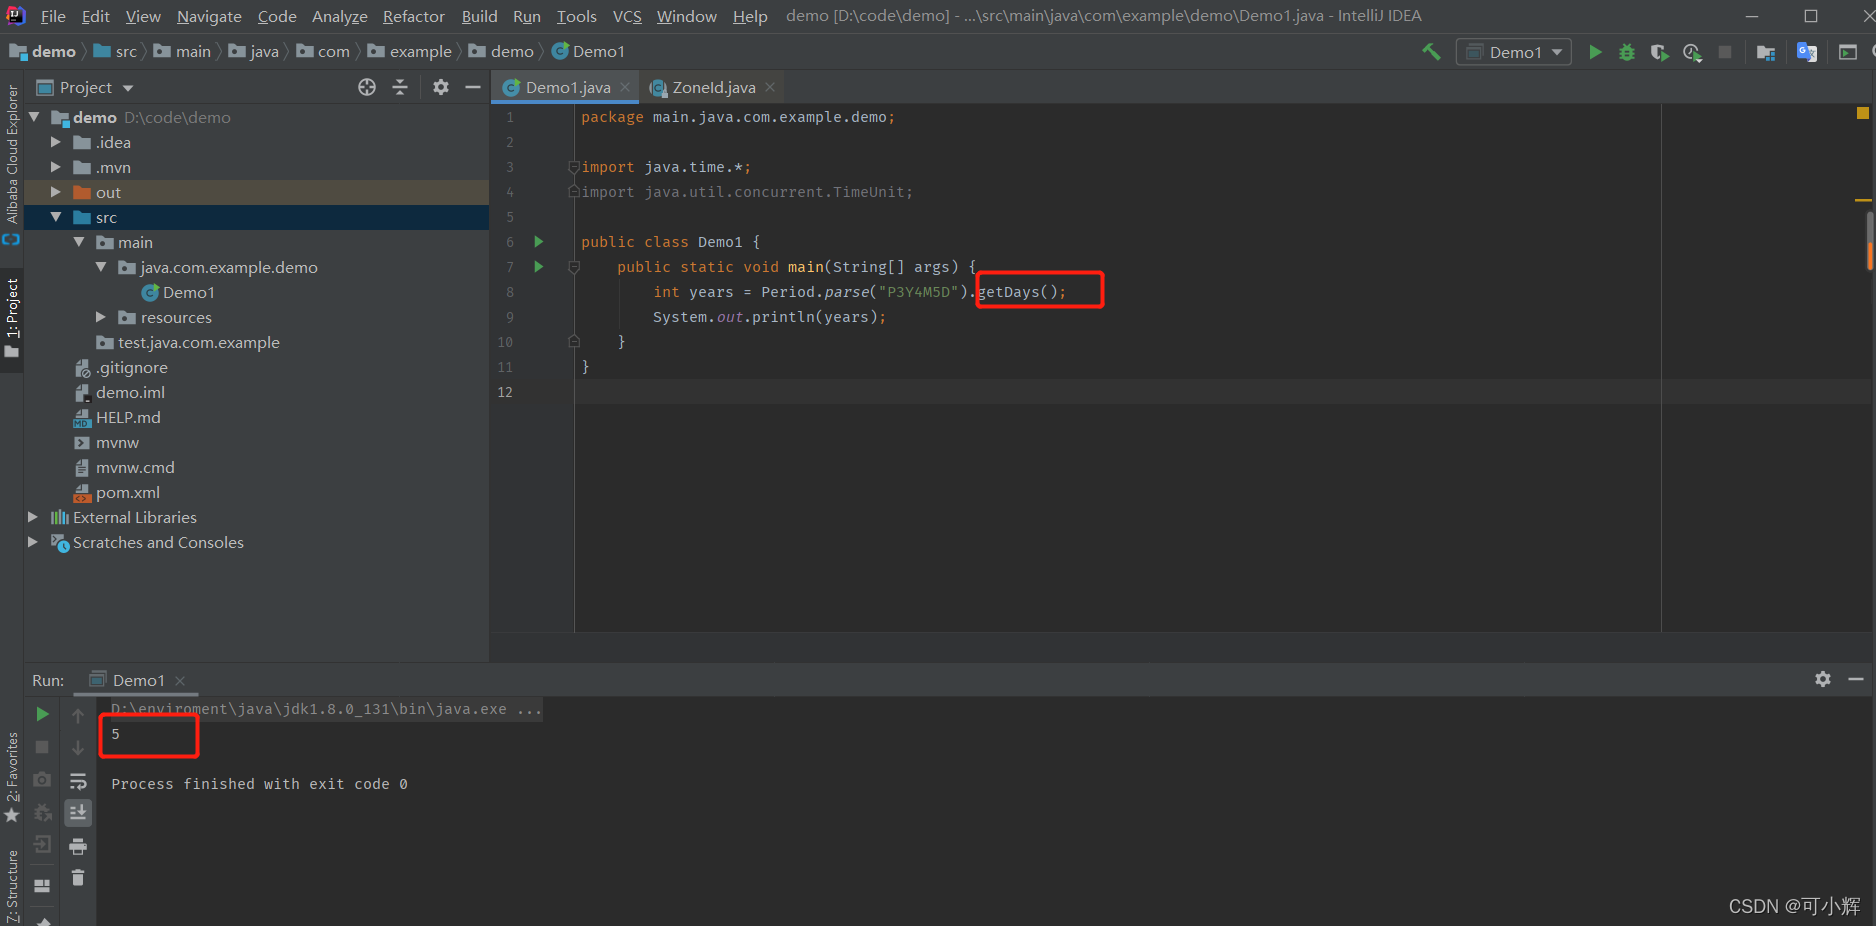This screenshot has height=926, width=1876.
Task: Switch to the ZoneId.java editor tab
Action: click(710, 87)
